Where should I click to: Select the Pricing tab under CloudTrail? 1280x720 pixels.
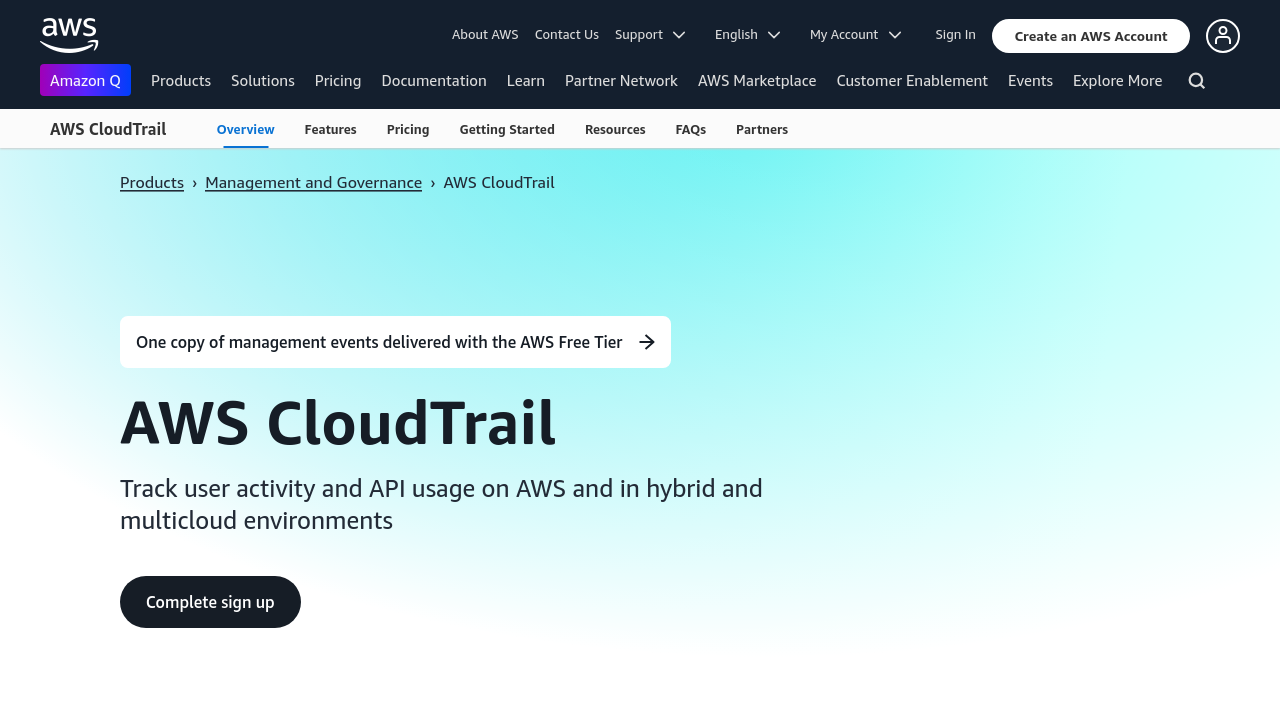click(408, 130)
